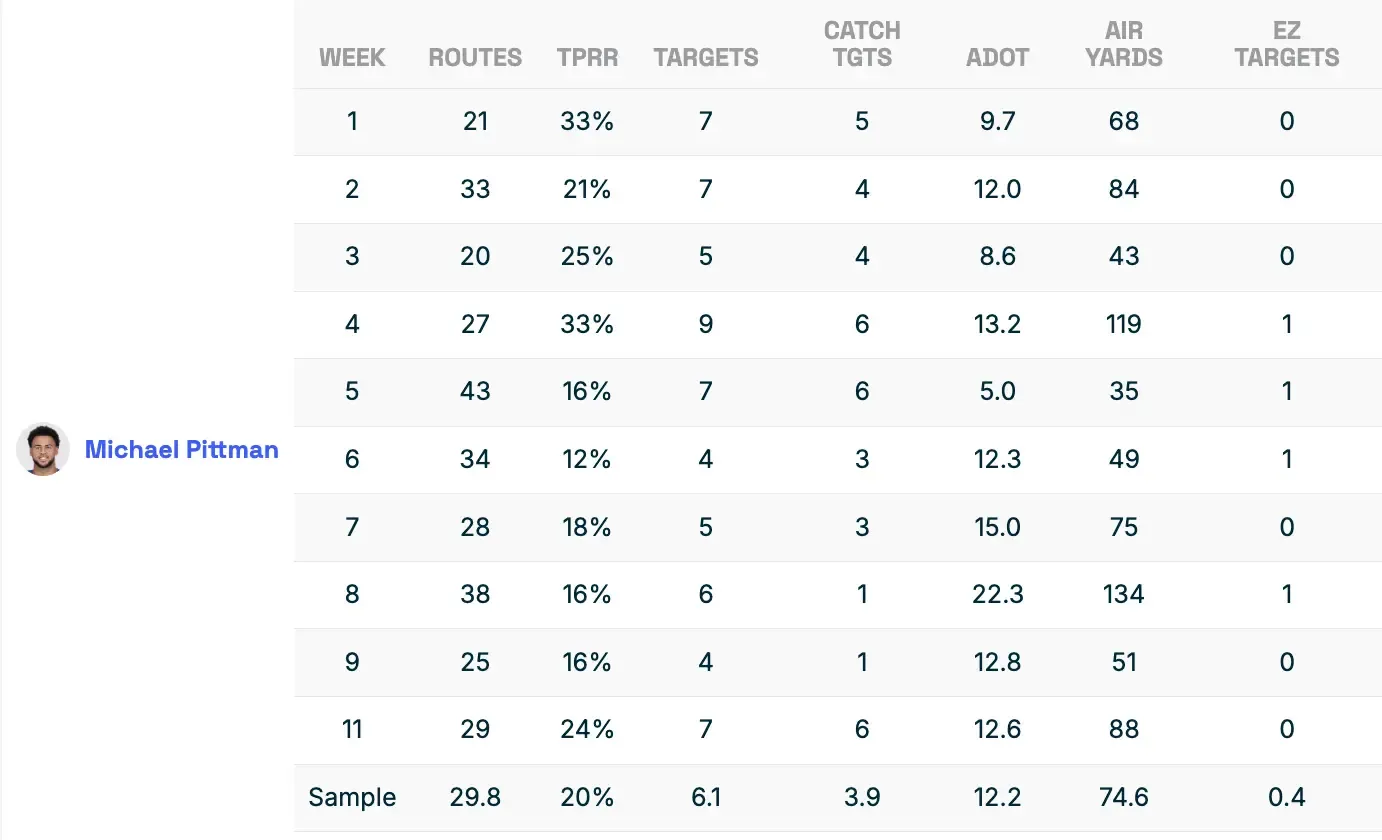This screenshot has height=840, width=1382.
Task: Sort by the TARGETS column header
Action: [x=706, y=58]
